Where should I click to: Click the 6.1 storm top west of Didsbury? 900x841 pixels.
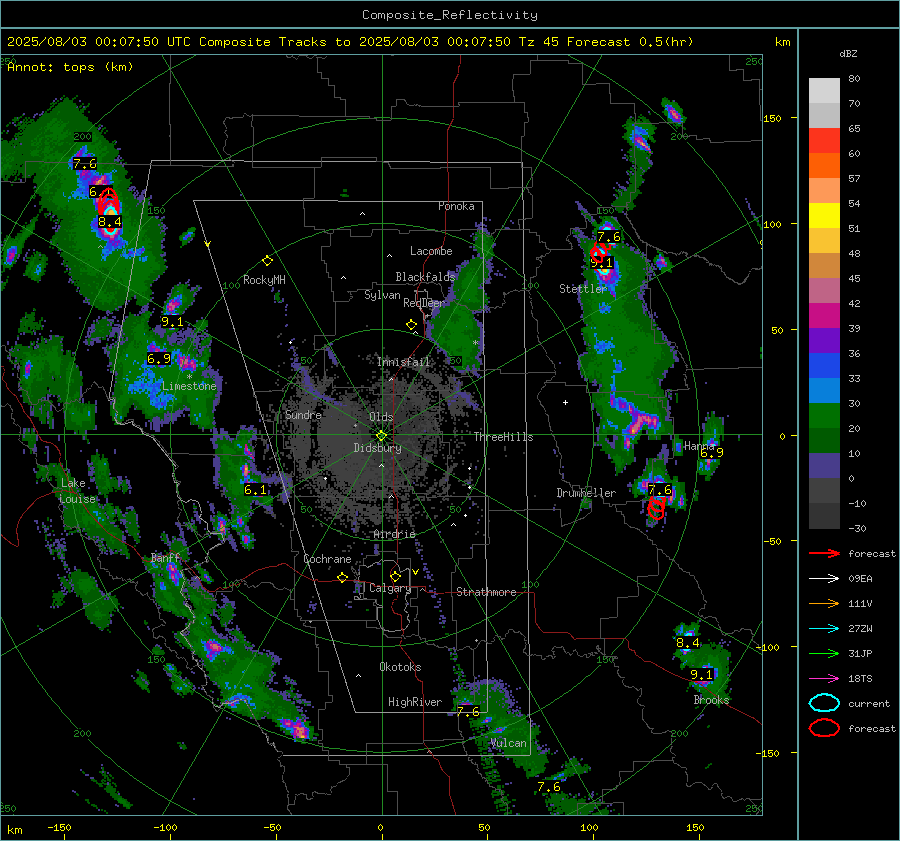[255, 490]
